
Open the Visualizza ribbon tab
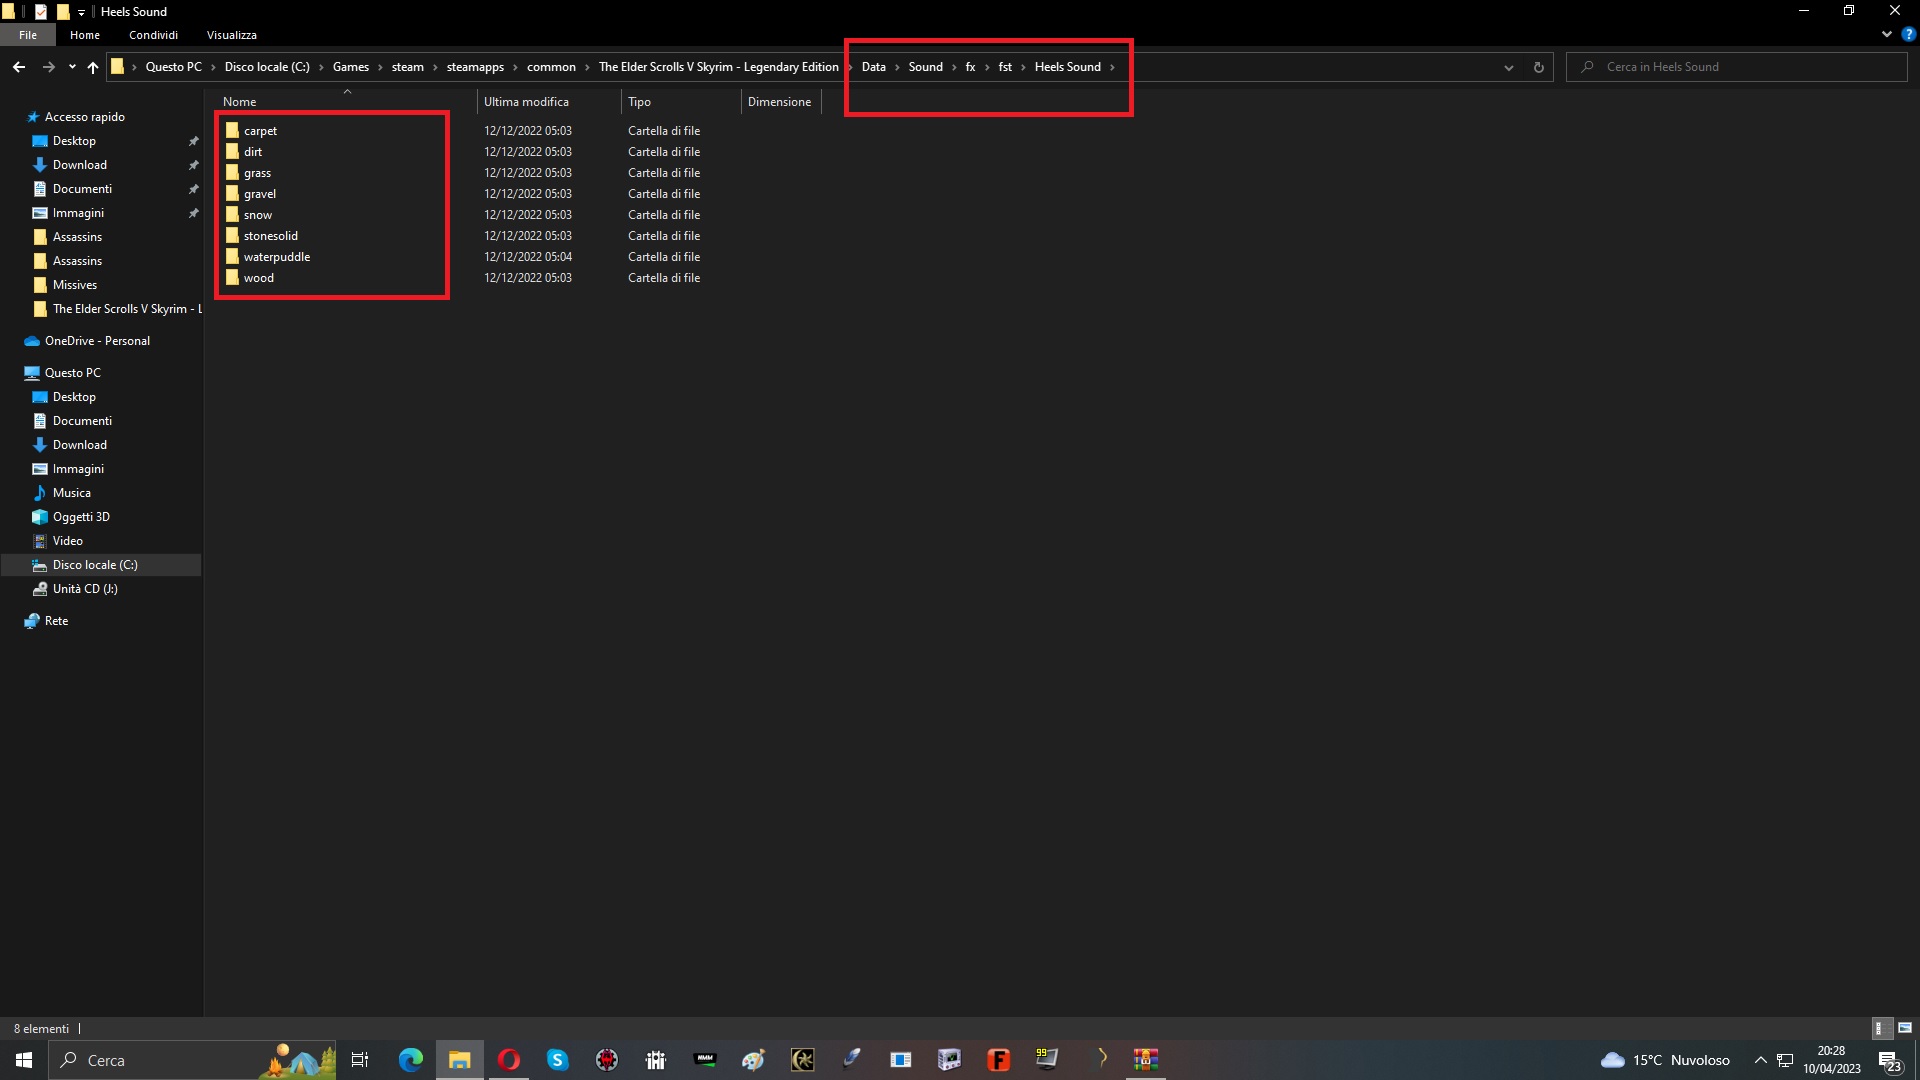click(232, 35)
